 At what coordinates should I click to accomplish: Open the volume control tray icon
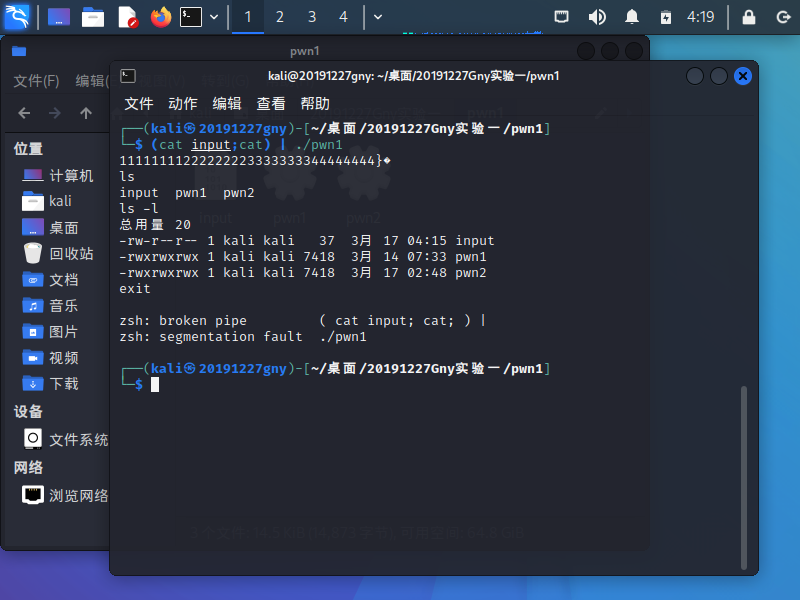point(596,17)
